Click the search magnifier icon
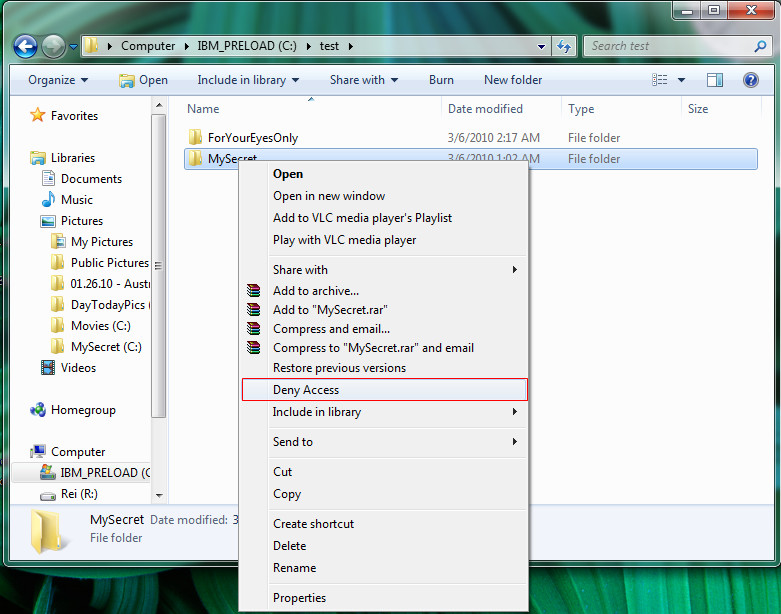Screen dimensions: 781x614 (760, 46)
